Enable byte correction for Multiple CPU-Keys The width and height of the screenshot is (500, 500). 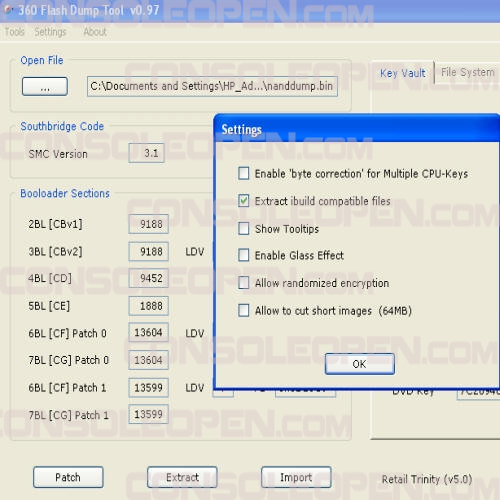point(244,173)
